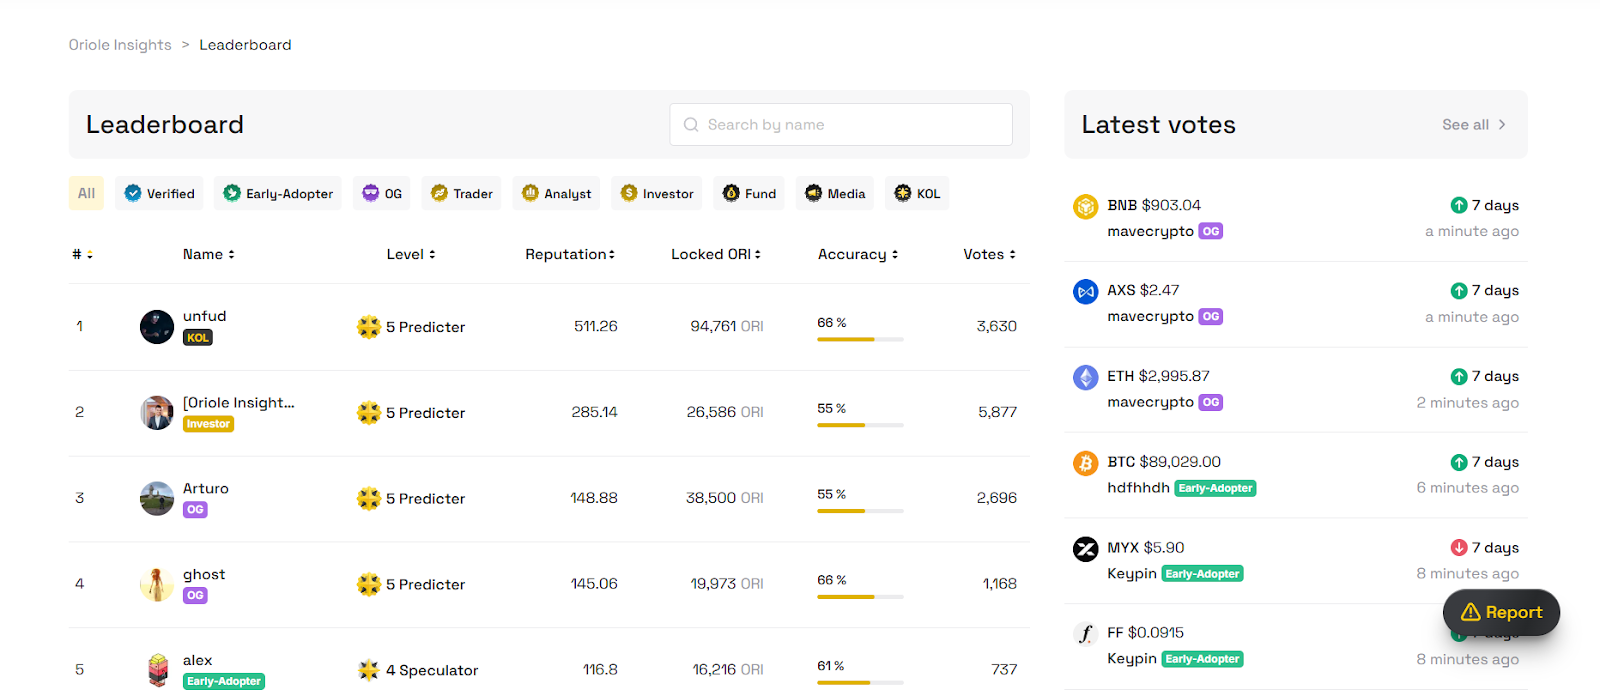Open the Report button
Viewport: 1600px width, 696px height.
coord(1501,612)
